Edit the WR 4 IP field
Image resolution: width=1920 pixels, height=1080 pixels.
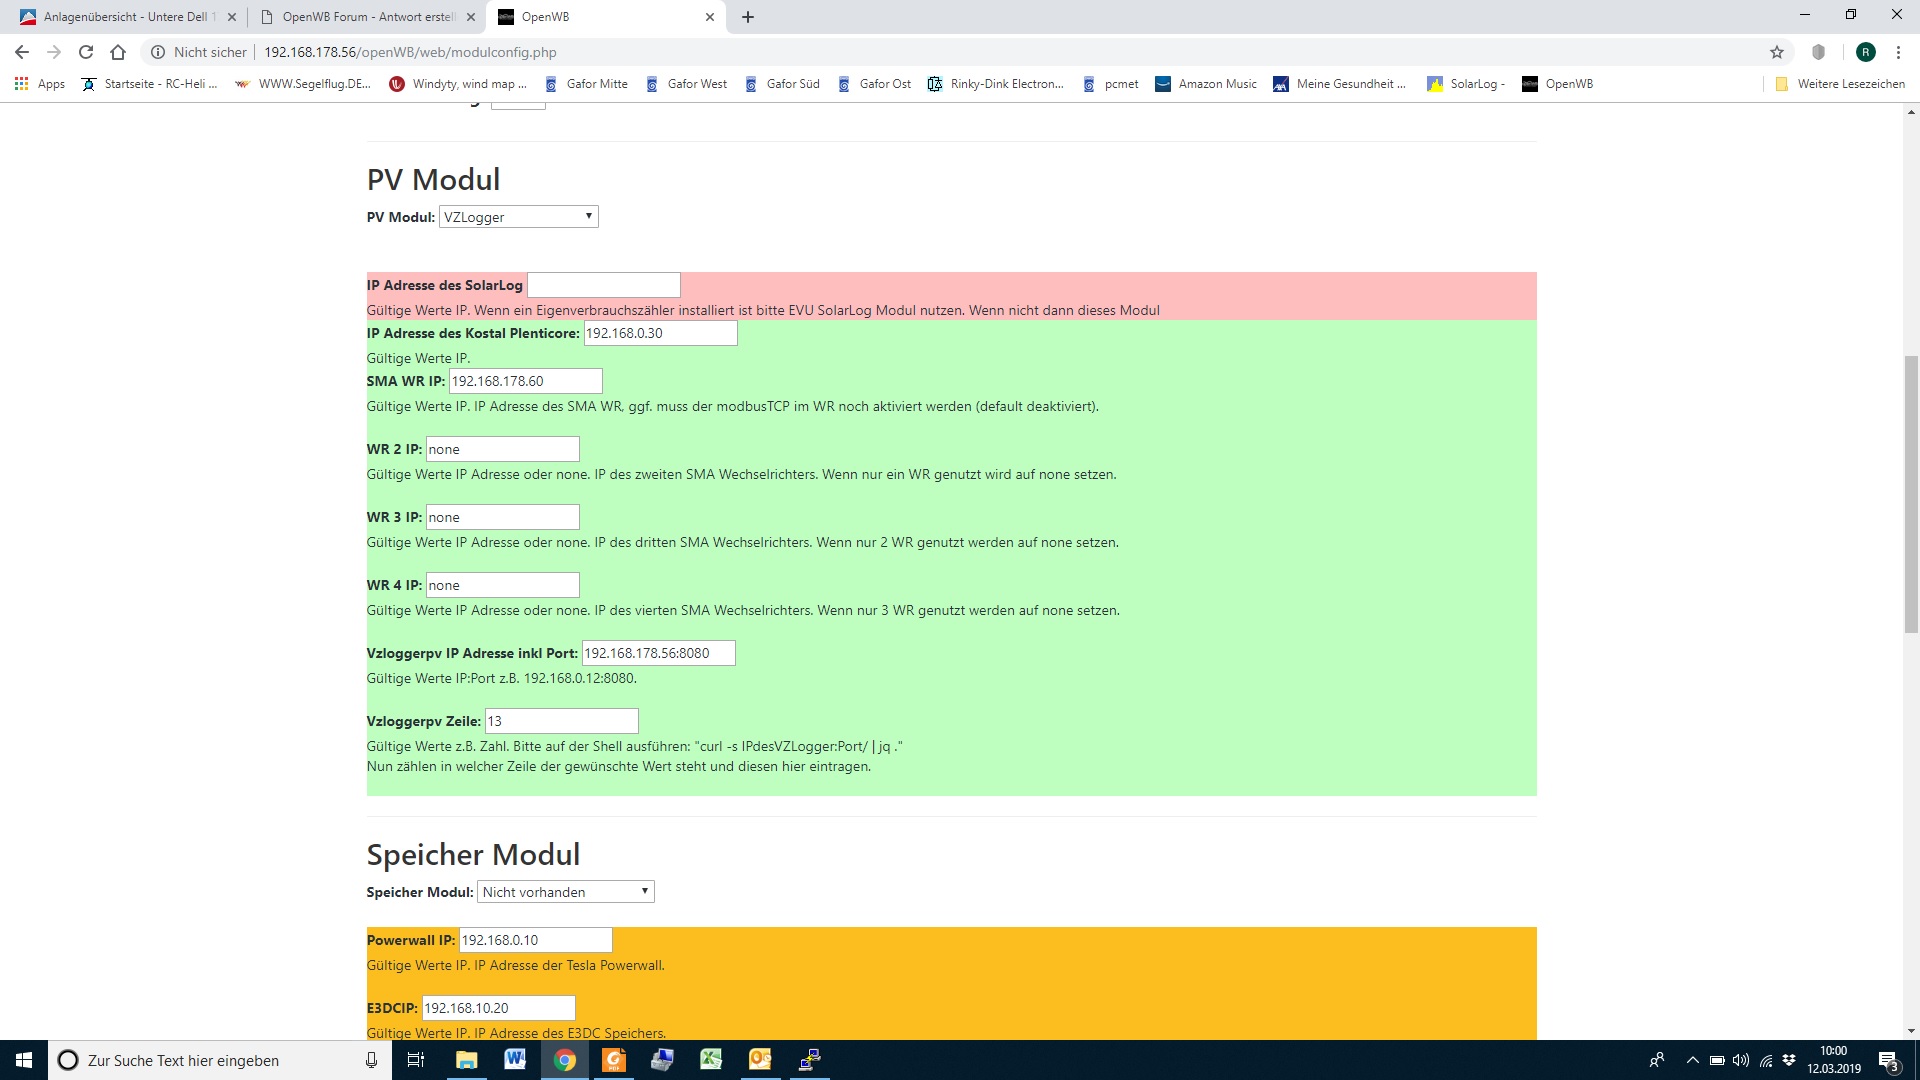pyautogui.click(x=503, y=585)
